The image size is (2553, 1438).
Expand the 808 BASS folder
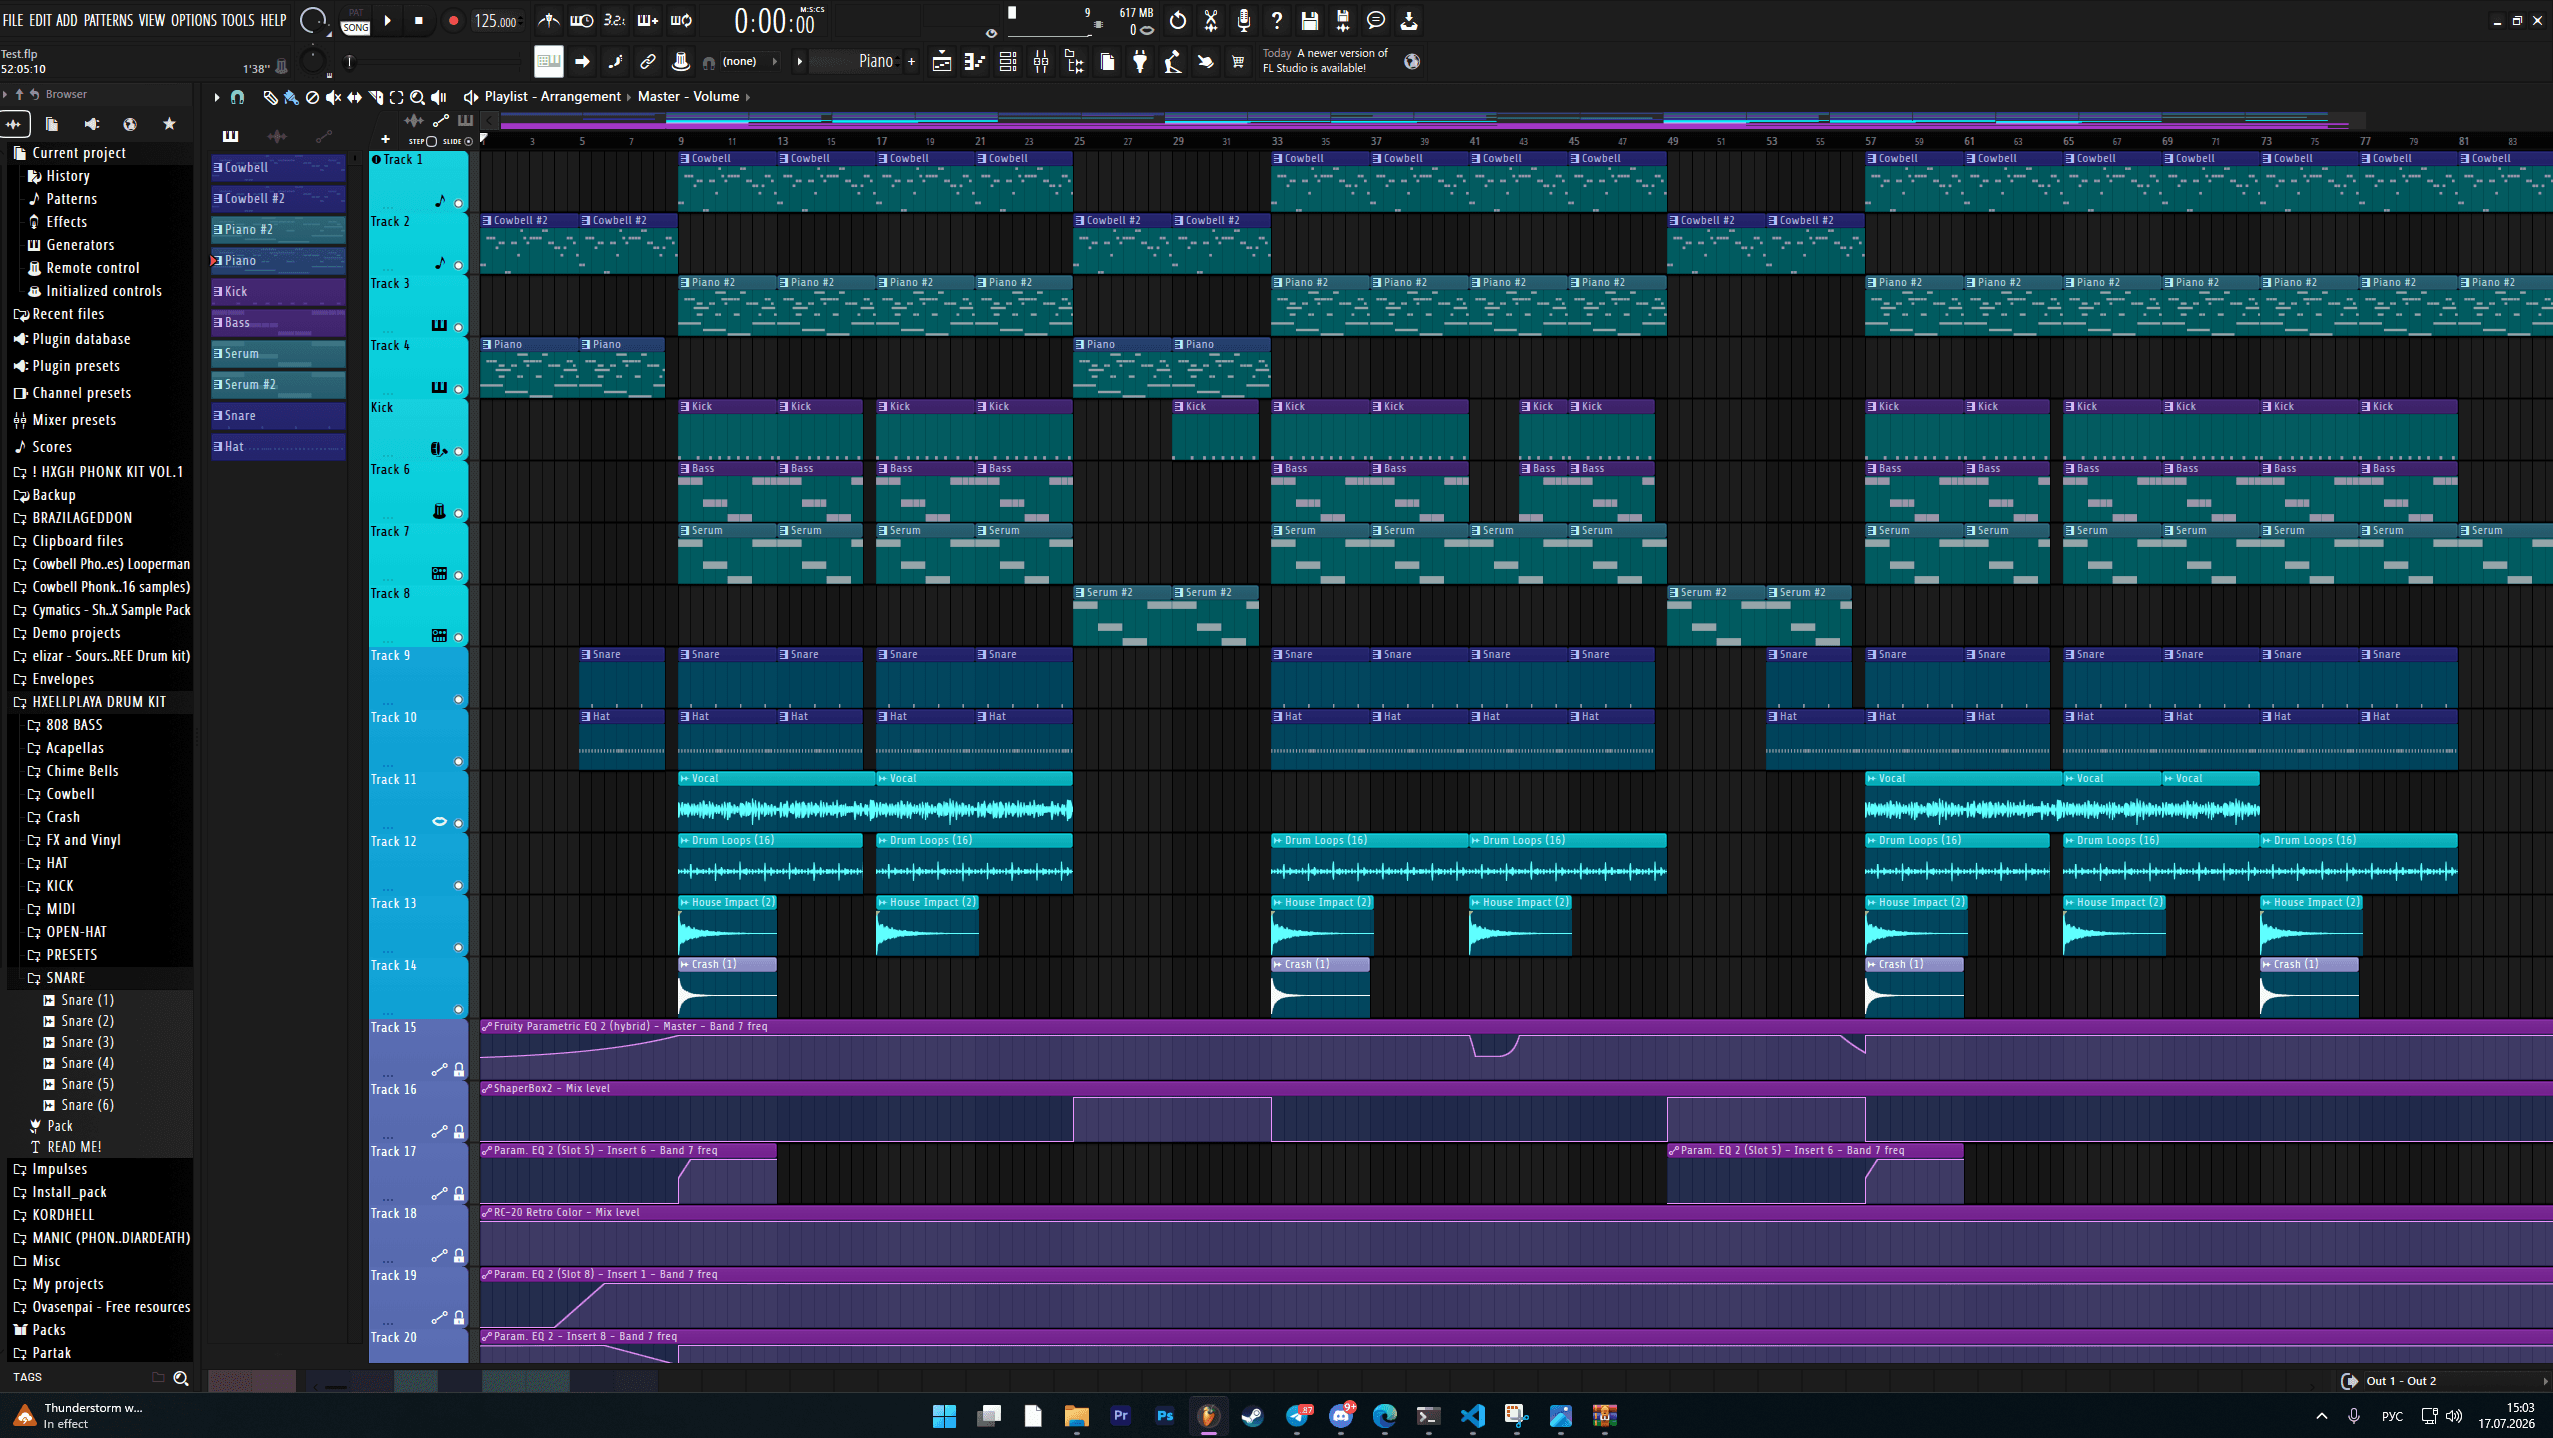[x=74, y=725]
